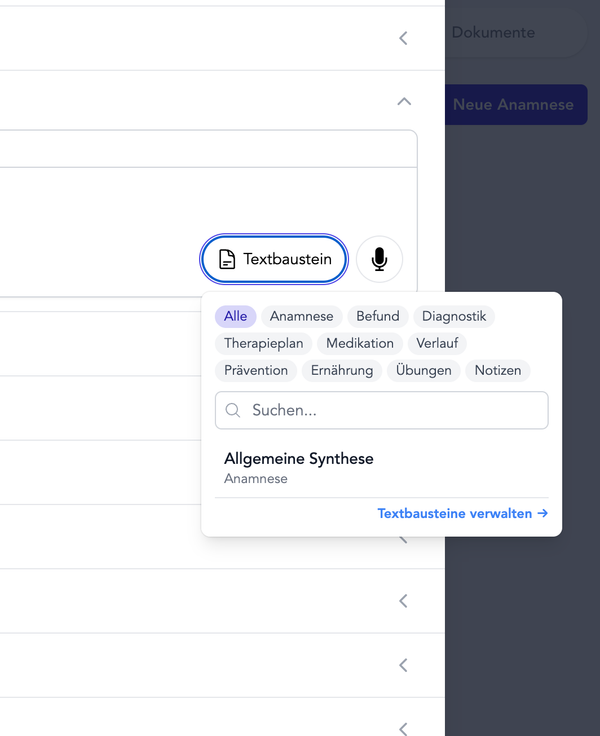Viewport: 600px width, 736px height.
Task: Choose the Übungen filter chip
Action: point(423,370)
